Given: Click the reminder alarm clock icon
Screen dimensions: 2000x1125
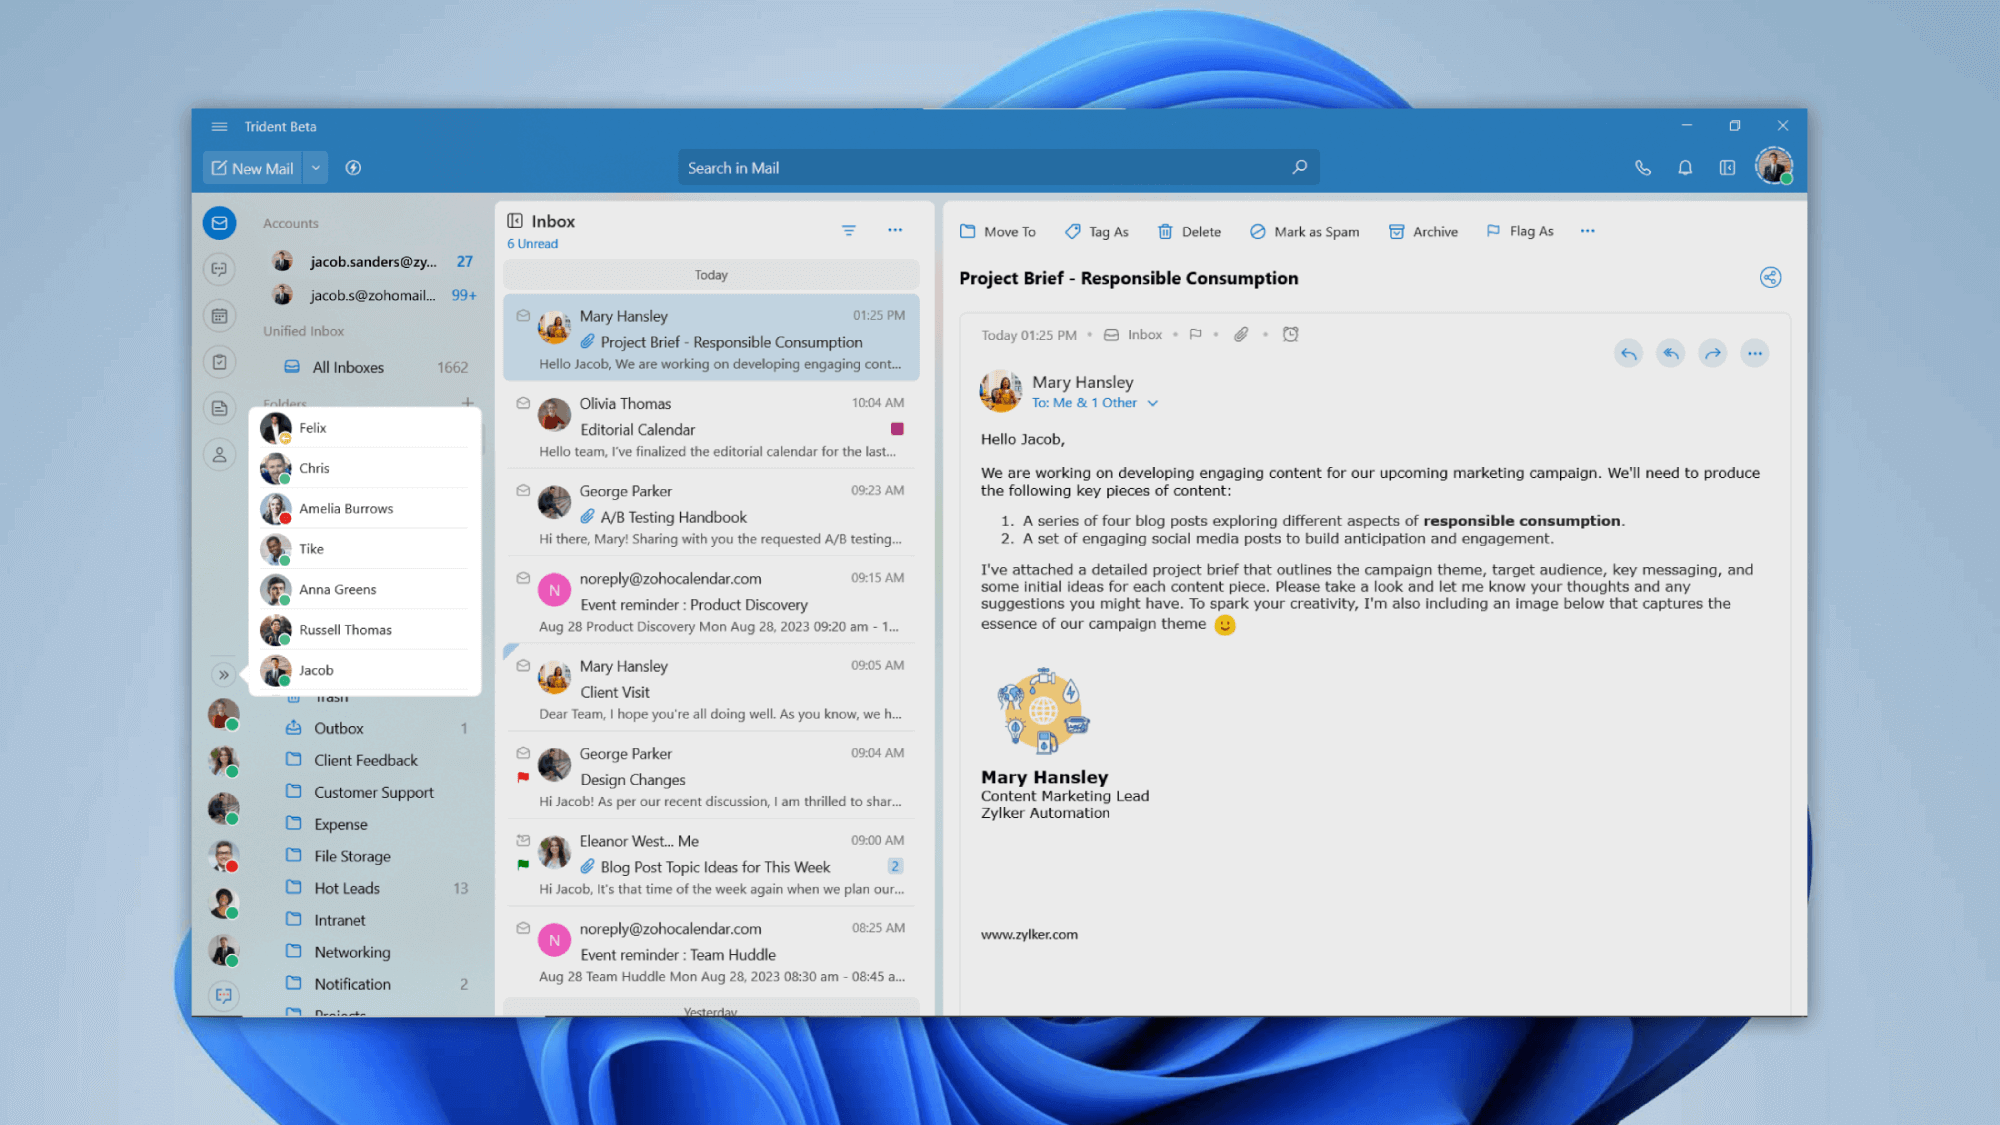Looking at the screenshot, I should (1291, 335).
